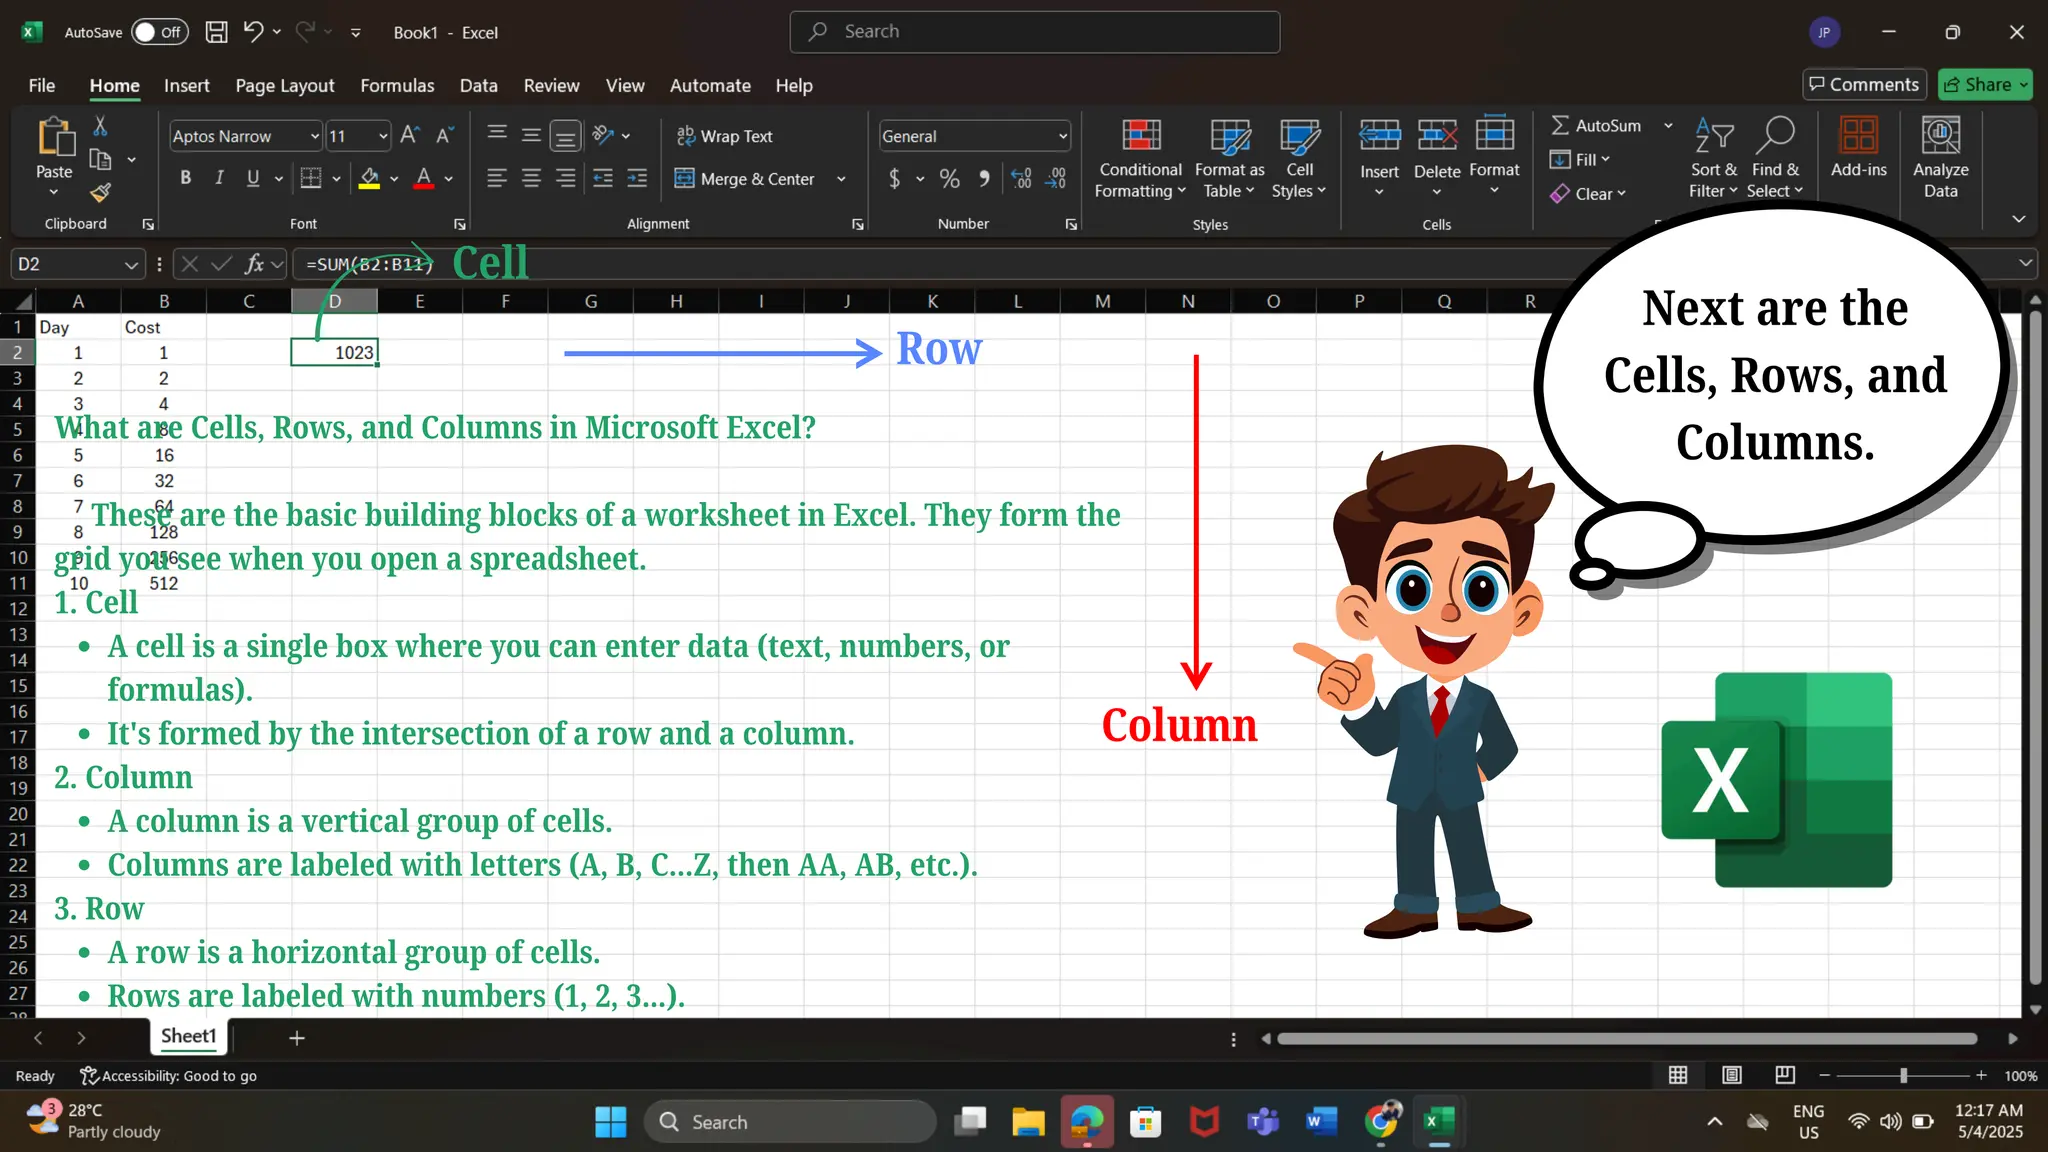Click the yellow Fill Color swatch button
The height and width of the screenshot is (1152, 2048).
tap(369, 179)
